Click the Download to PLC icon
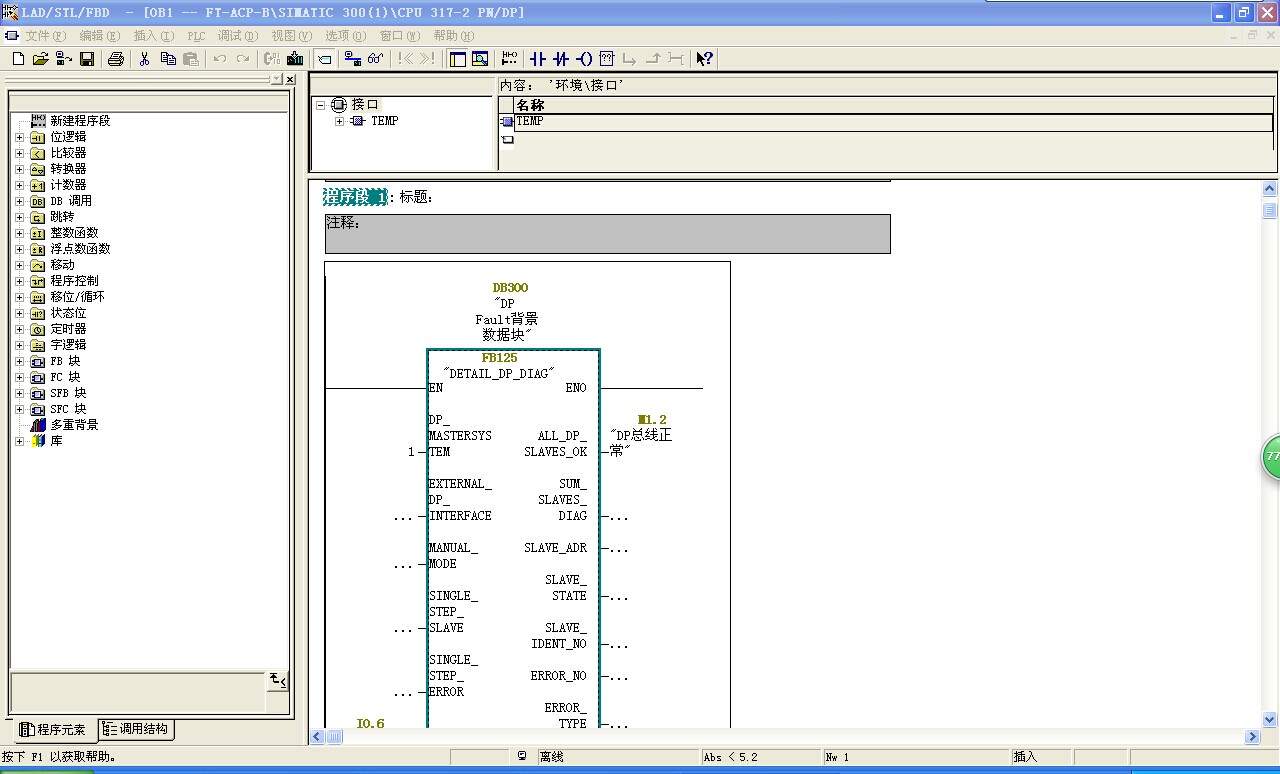Screen dimensions: 1280x774 (296, 59)
